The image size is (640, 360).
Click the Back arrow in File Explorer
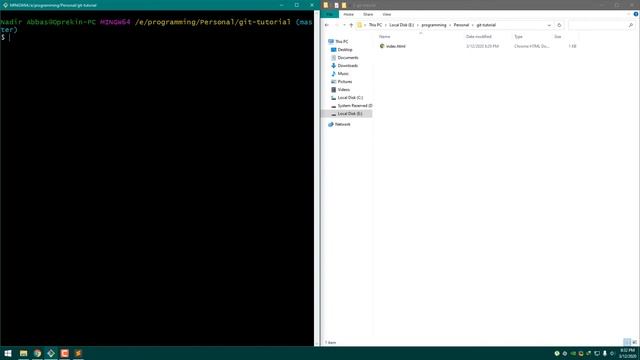coord(327,25)
